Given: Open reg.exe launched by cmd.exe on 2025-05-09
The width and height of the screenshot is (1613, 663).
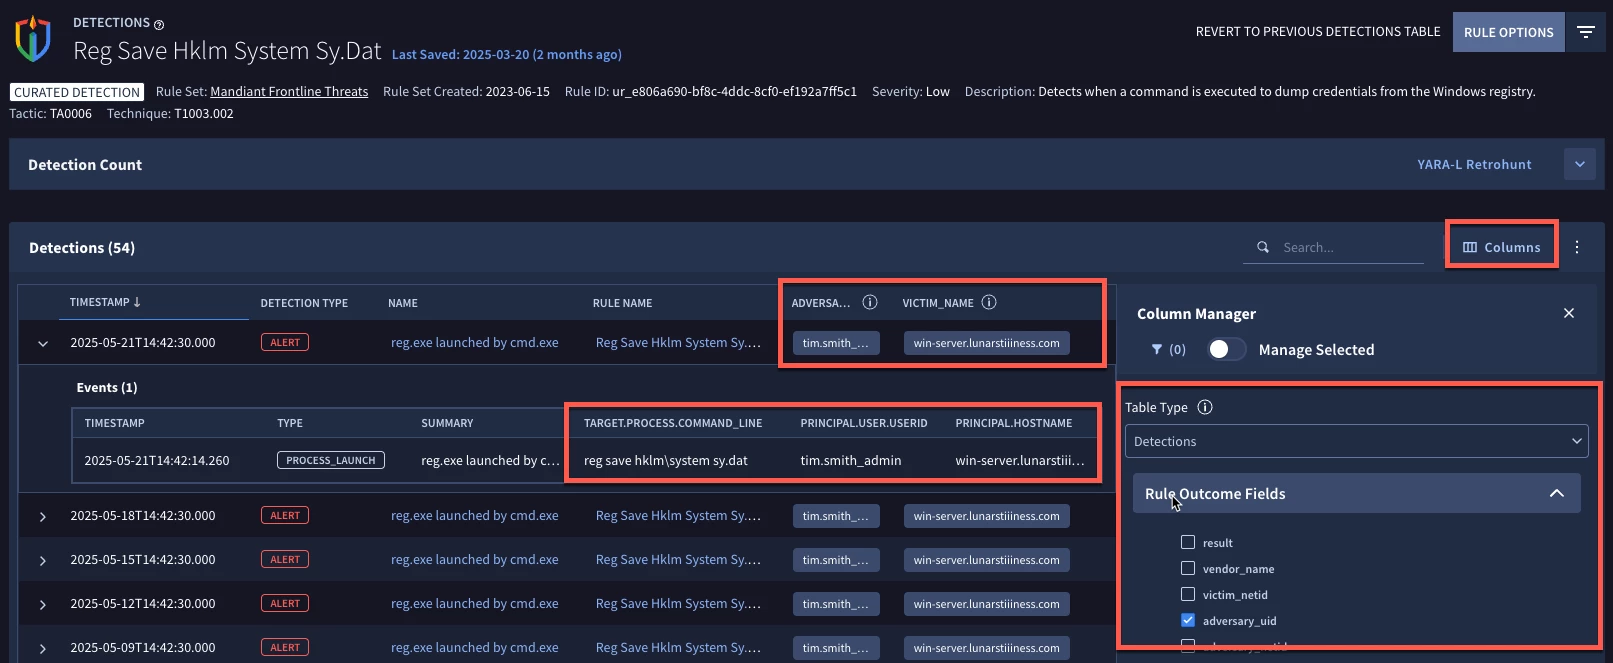Looking at the screenshot, I should coord(474,647).
